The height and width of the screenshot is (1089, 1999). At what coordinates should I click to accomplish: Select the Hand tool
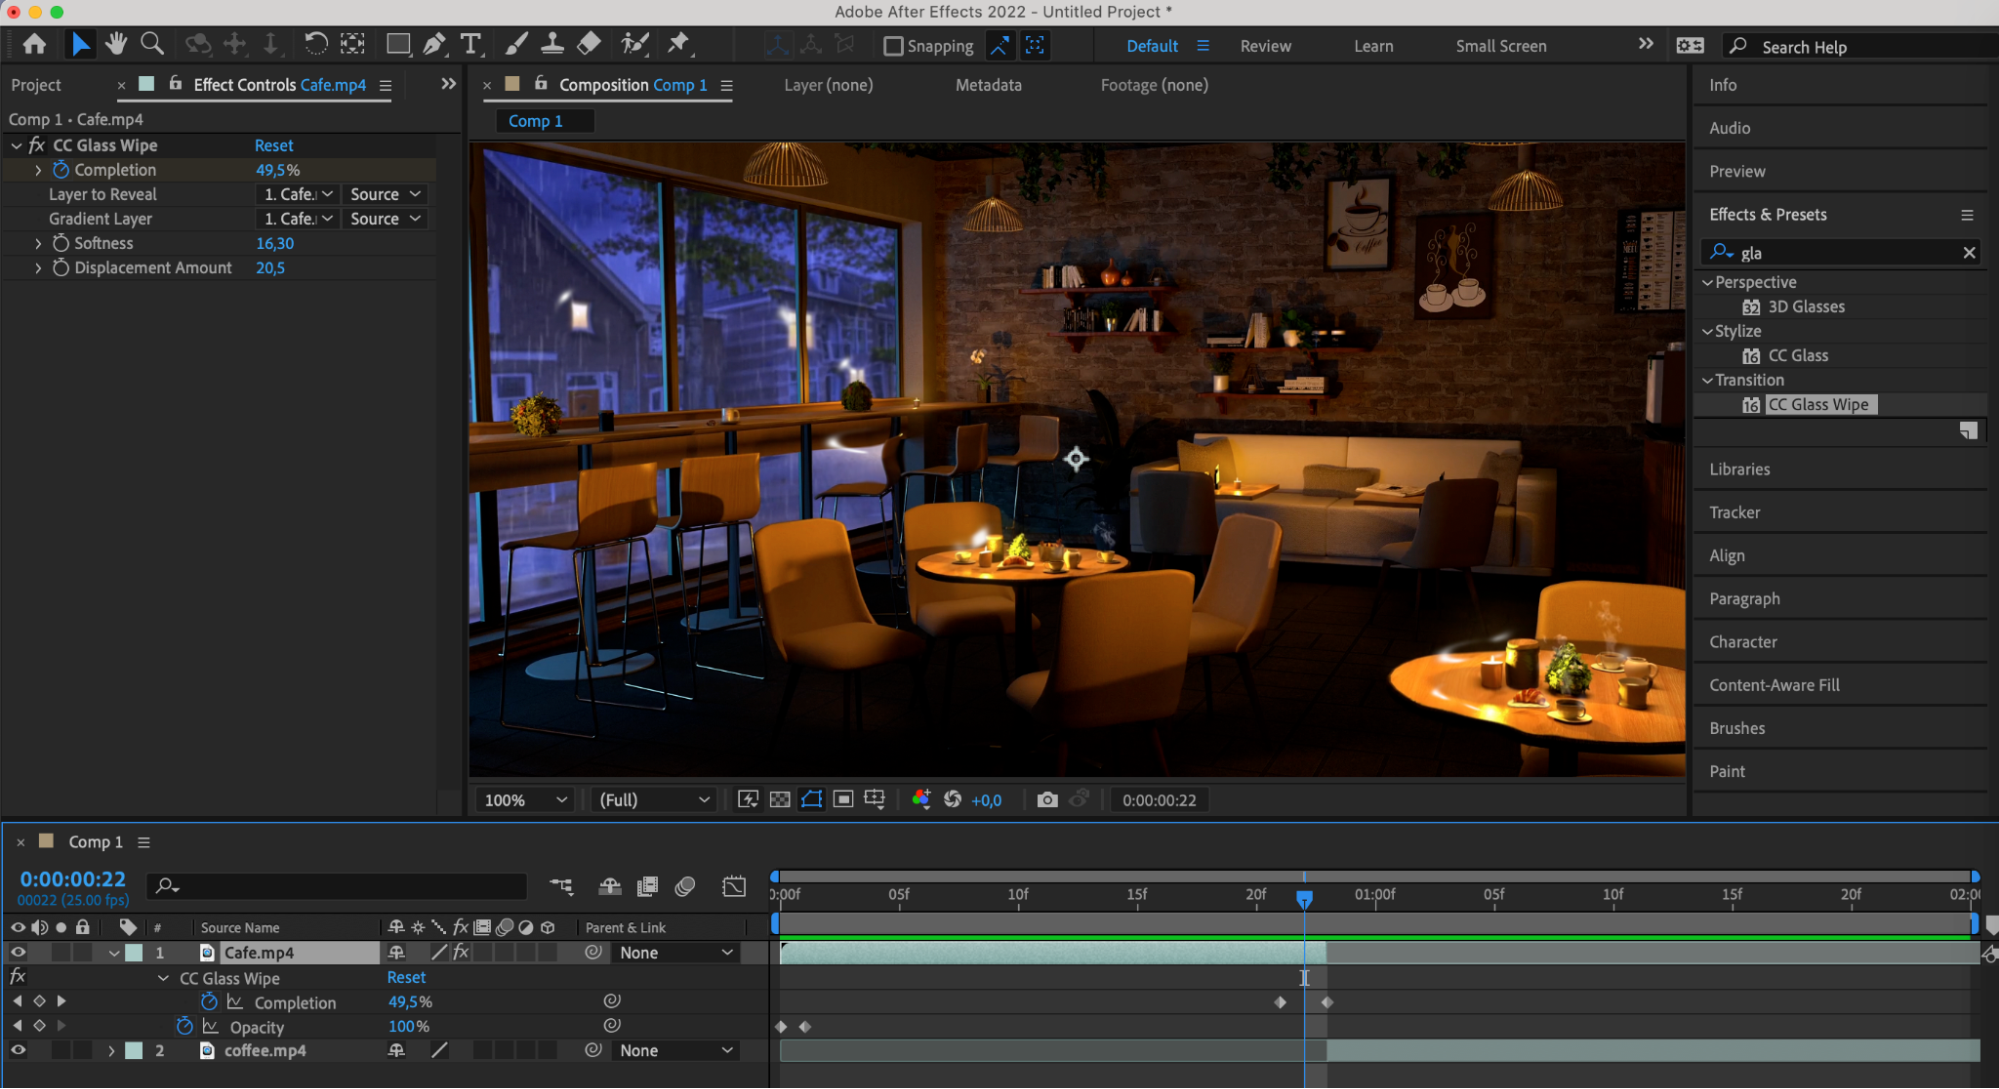point(116,44)
